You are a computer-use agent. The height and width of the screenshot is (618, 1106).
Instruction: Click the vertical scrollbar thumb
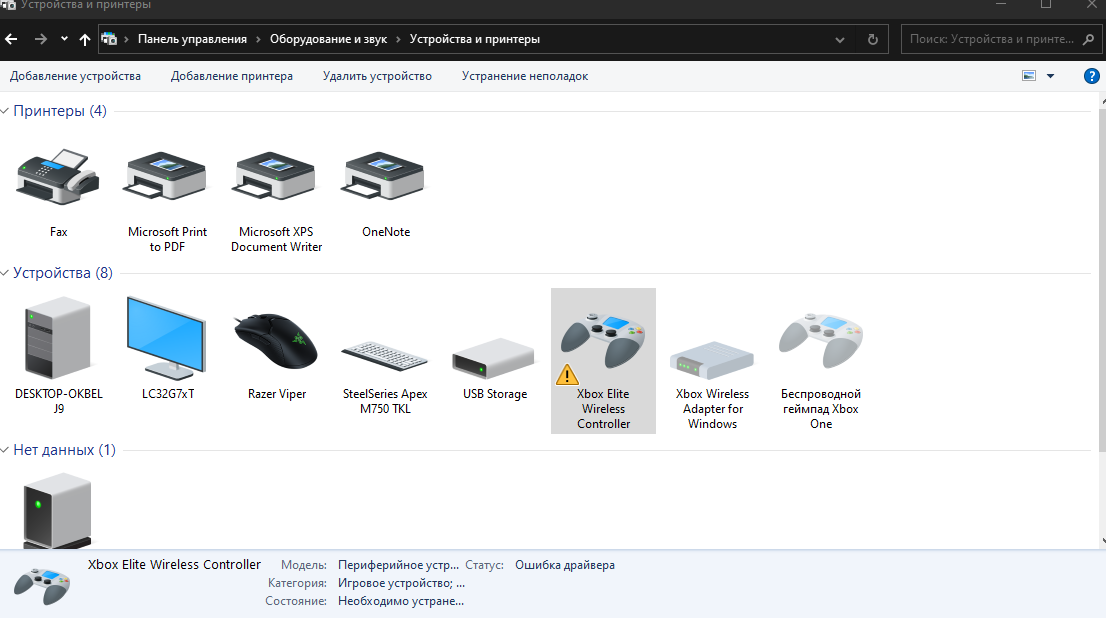[x=1102, y=279]
